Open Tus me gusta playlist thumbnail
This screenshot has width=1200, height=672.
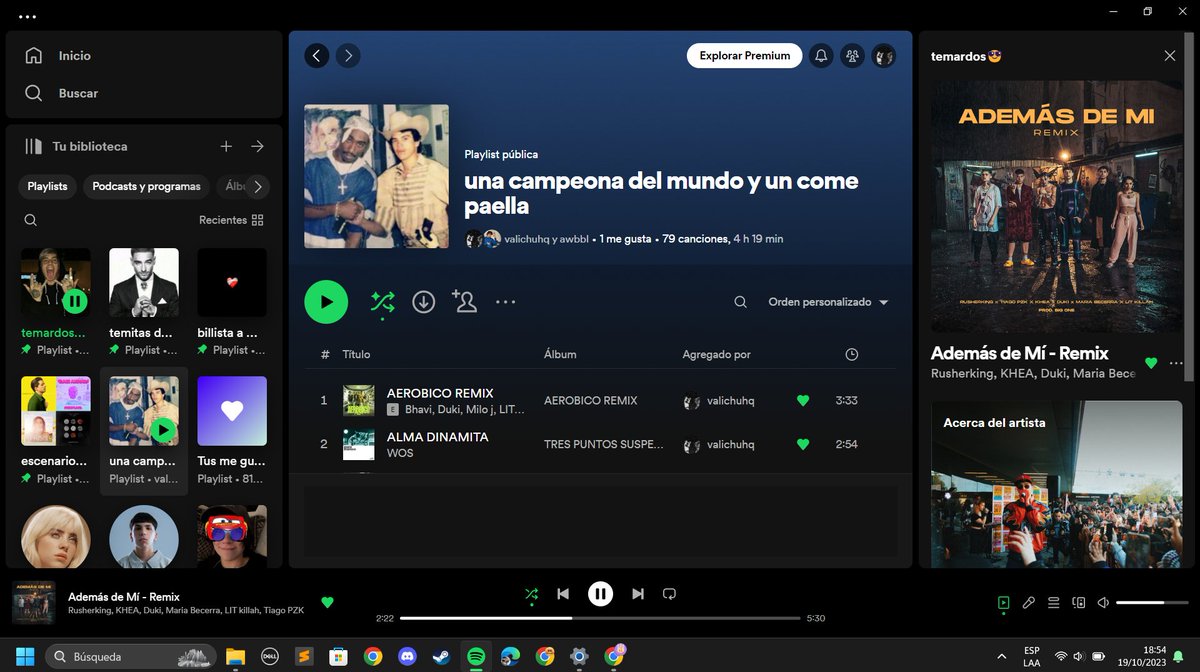coord(232,411)
